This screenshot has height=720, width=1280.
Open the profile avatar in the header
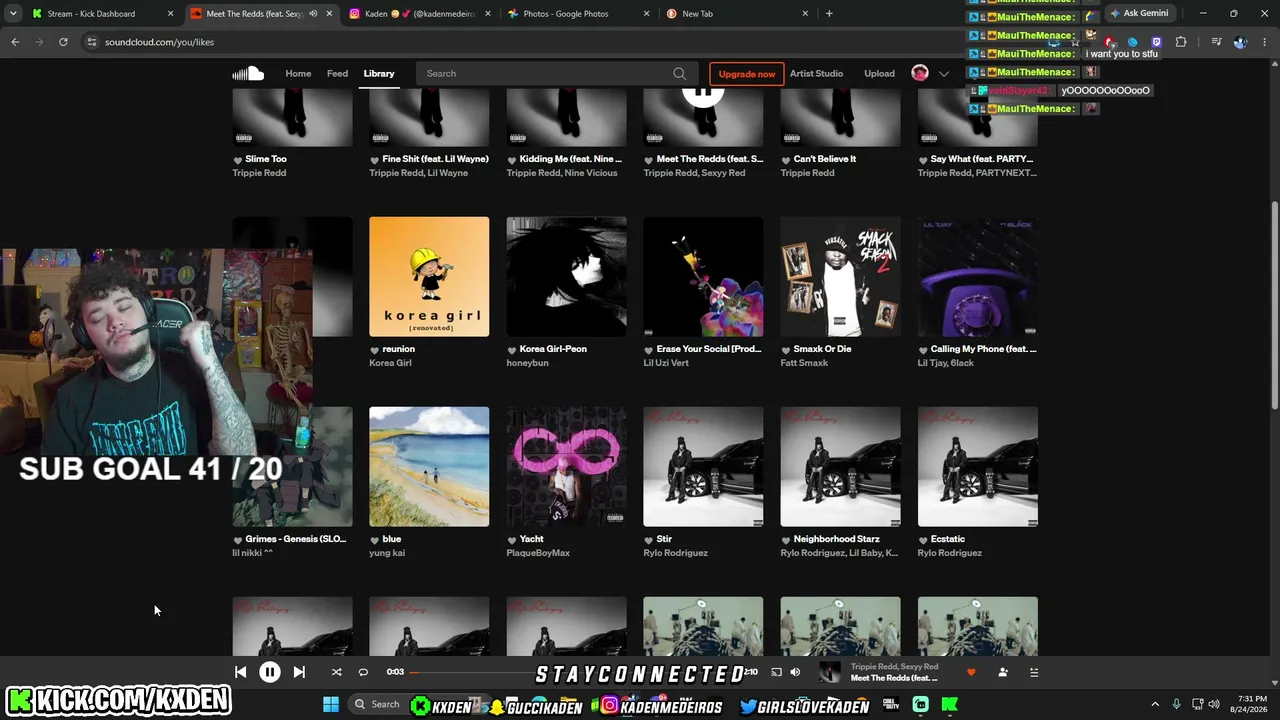pos(920,73)
